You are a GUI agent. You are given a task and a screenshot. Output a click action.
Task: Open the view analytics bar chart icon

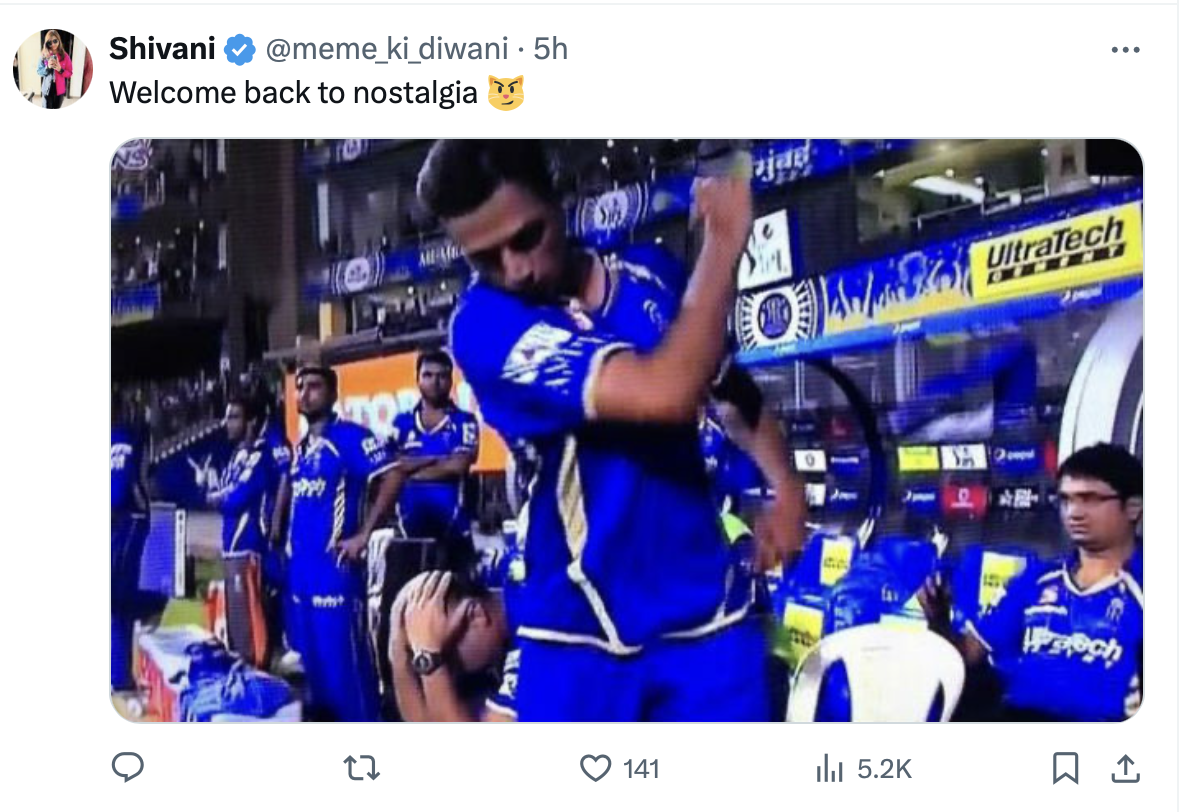click(x=829, y=768)
